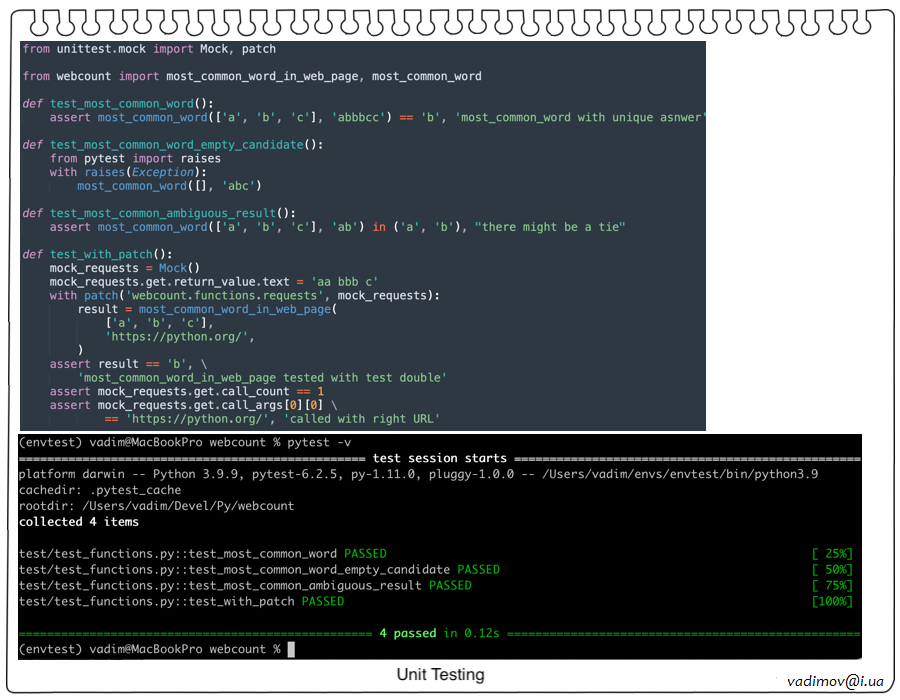This screenshot has height=700, width=900.
Task: Click '4 passed in 0.12s' summary
Action: tap(440, 633)
